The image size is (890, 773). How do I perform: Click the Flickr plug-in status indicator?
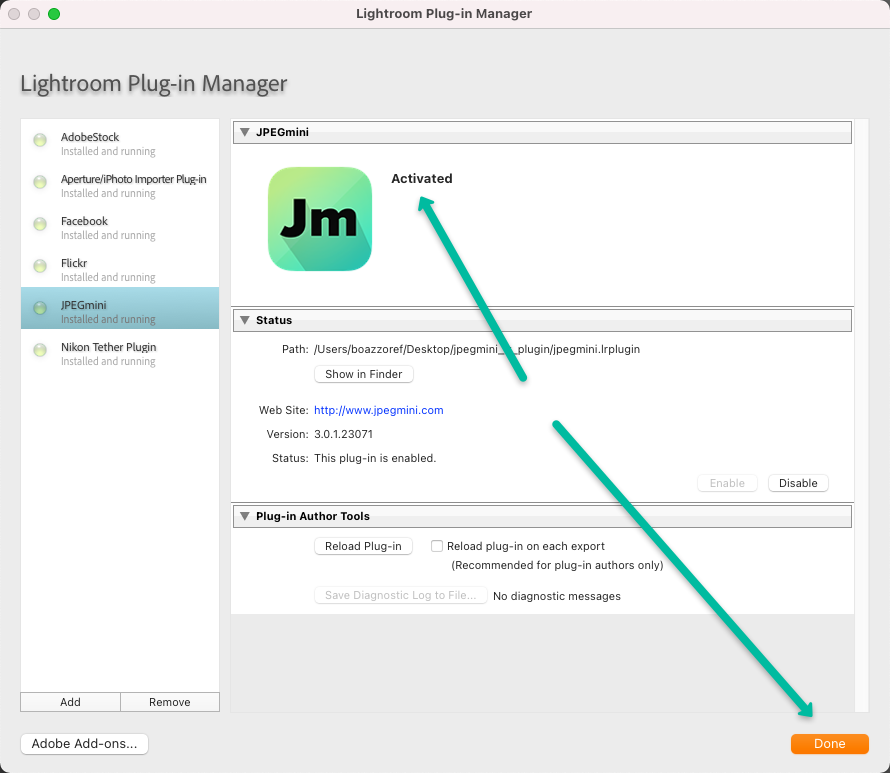point(40,266)
